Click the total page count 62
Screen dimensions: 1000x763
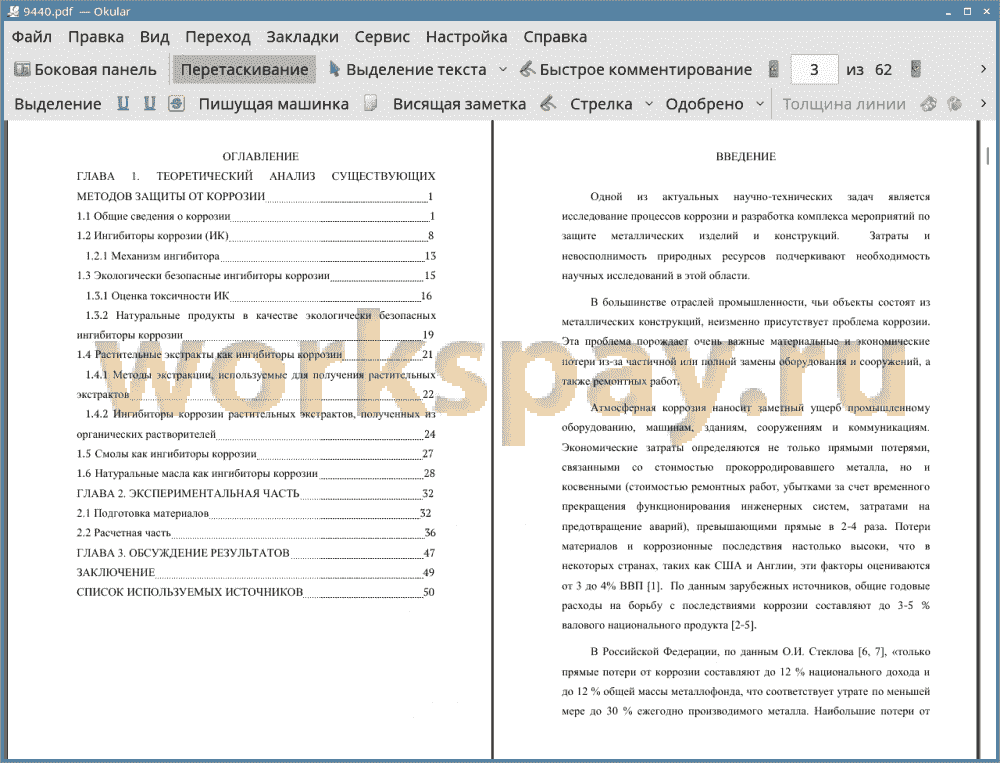click(x=883, y=70)
